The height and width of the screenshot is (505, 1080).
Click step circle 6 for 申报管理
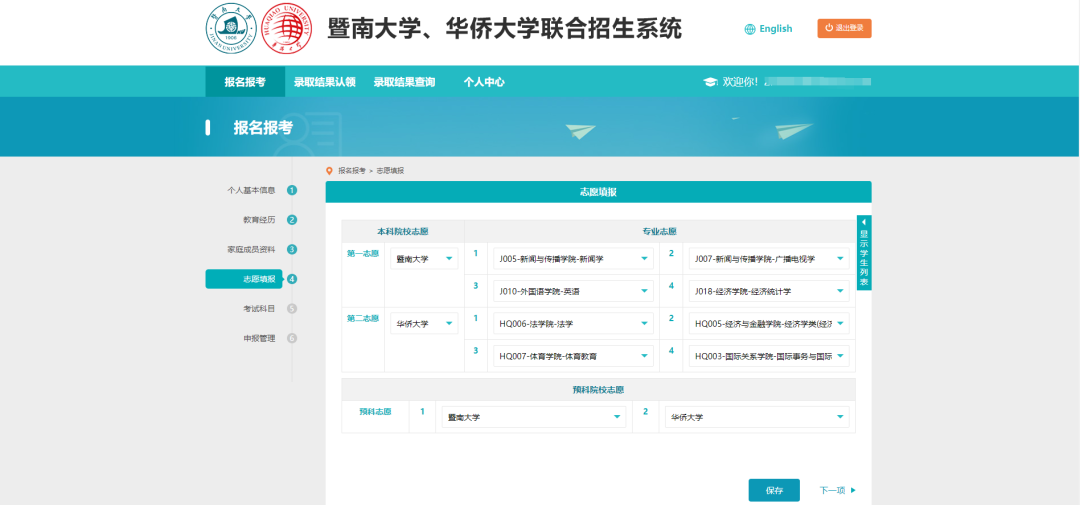(292, 338)
